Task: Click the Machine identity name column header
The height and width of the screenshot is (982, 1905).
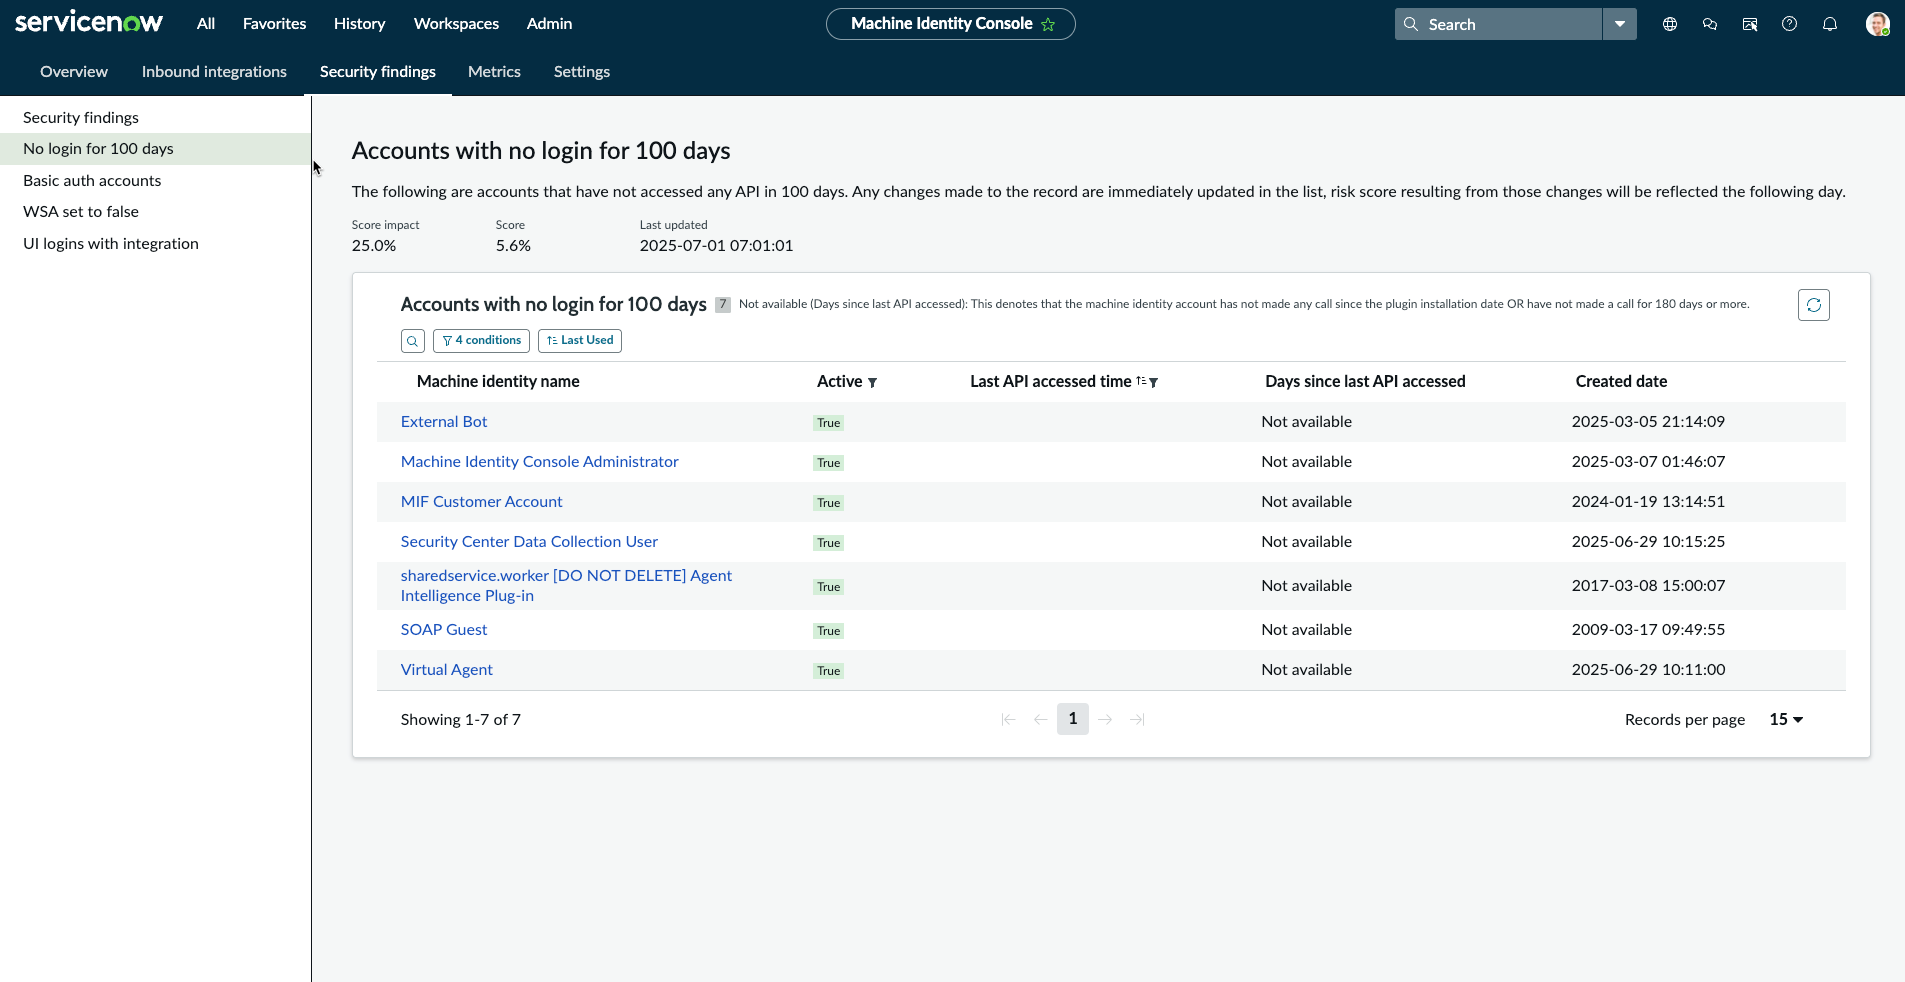Action: (x=498, y=381)
